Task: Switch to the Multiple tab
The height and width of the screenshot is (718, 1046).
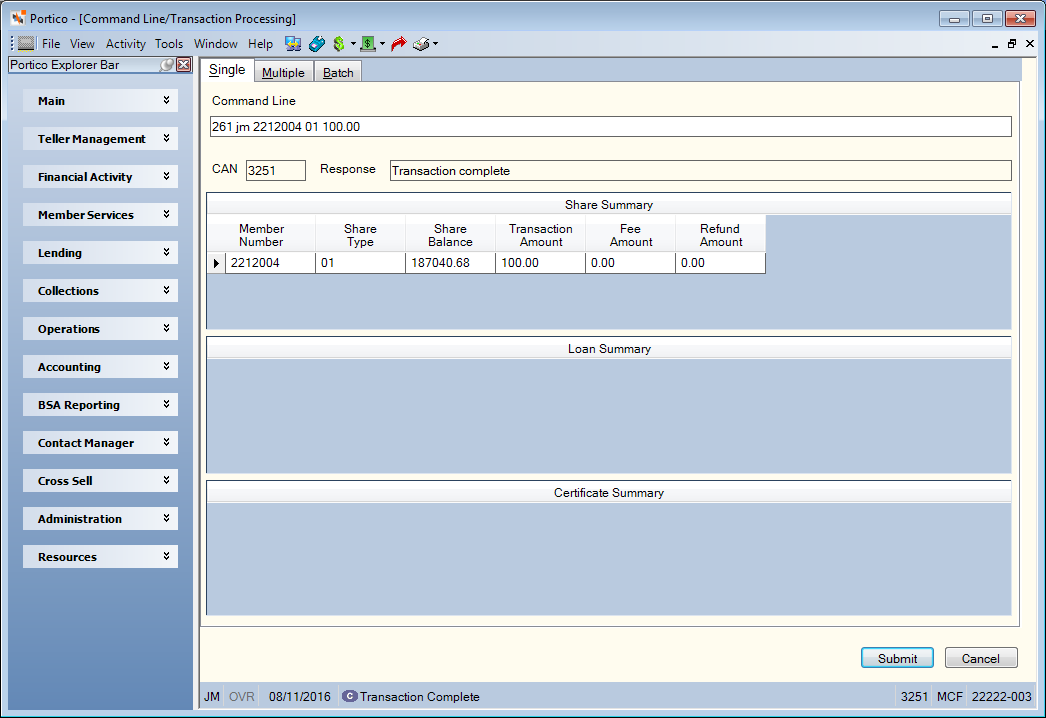Action: pos(283,73)
